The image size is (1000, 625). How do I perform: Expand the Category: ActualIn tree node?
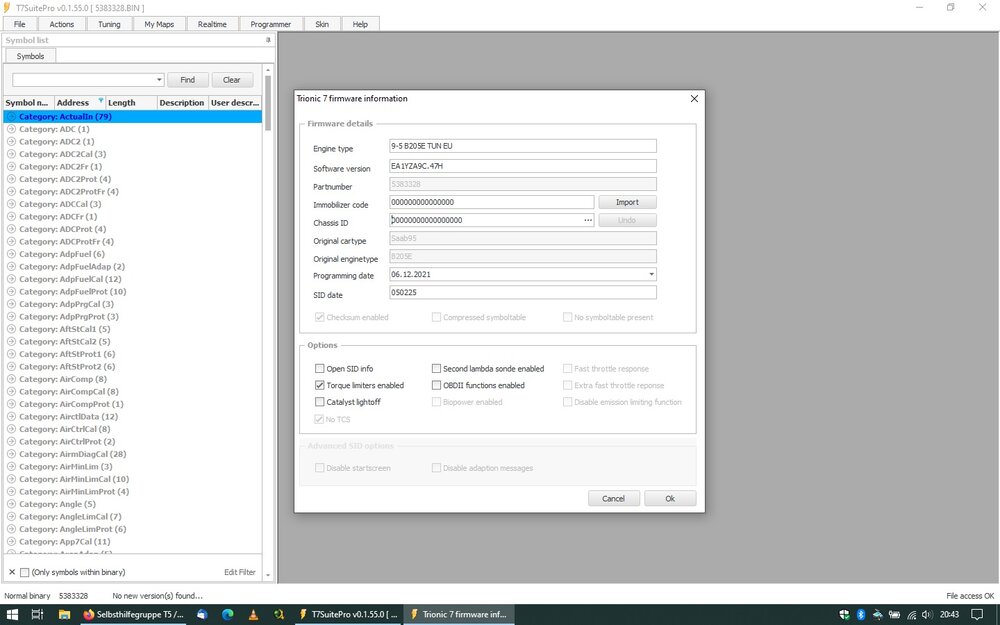11,117
